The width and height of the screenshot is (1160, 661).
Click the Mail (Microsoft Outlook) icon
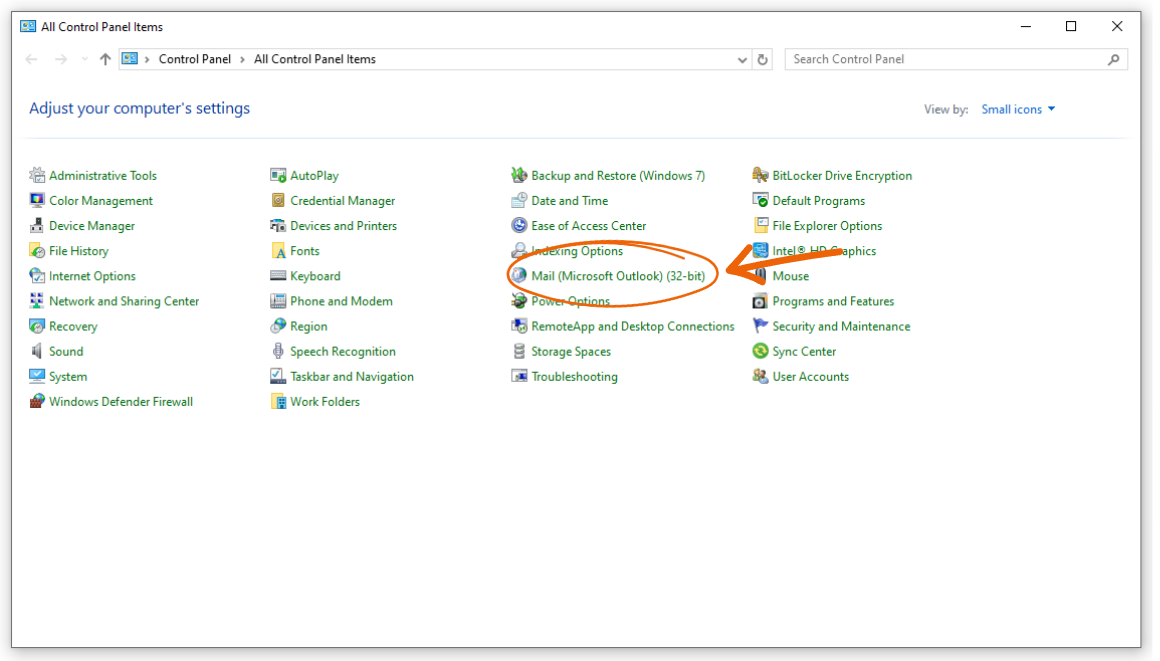(519, 276)
